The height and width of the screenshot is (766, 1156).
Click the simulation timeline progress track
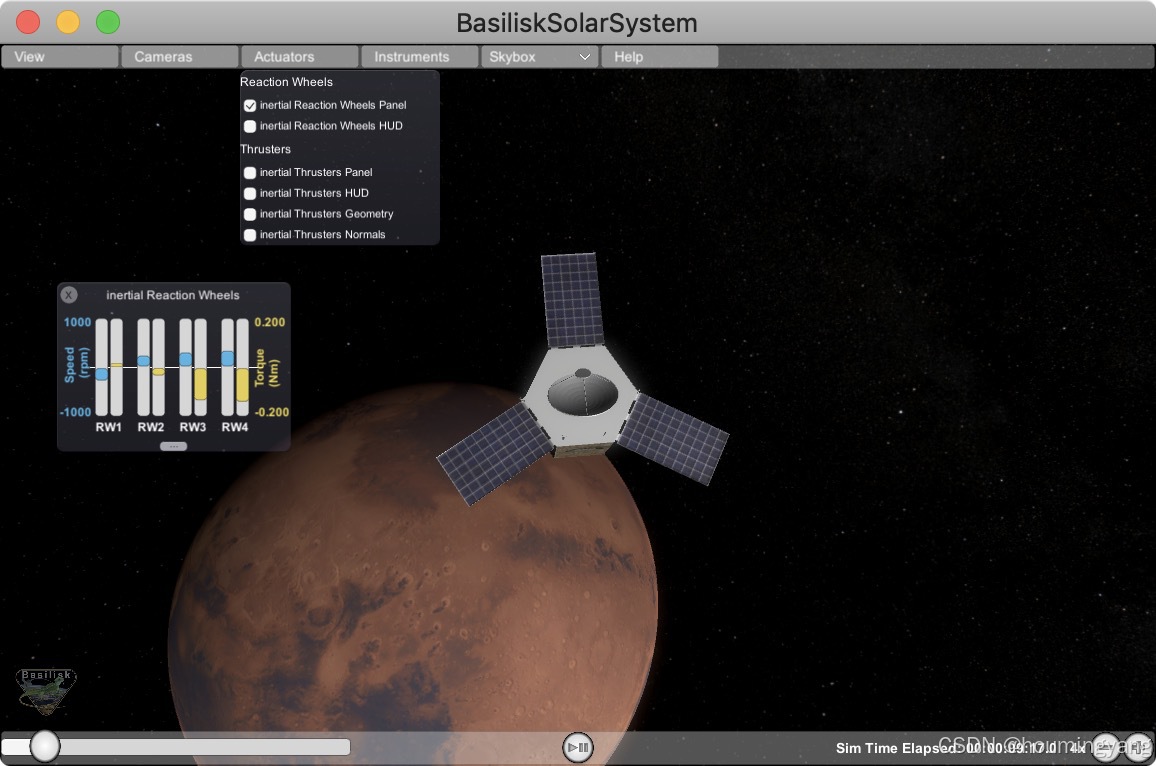pyautogui.click(x=175, y=747)
